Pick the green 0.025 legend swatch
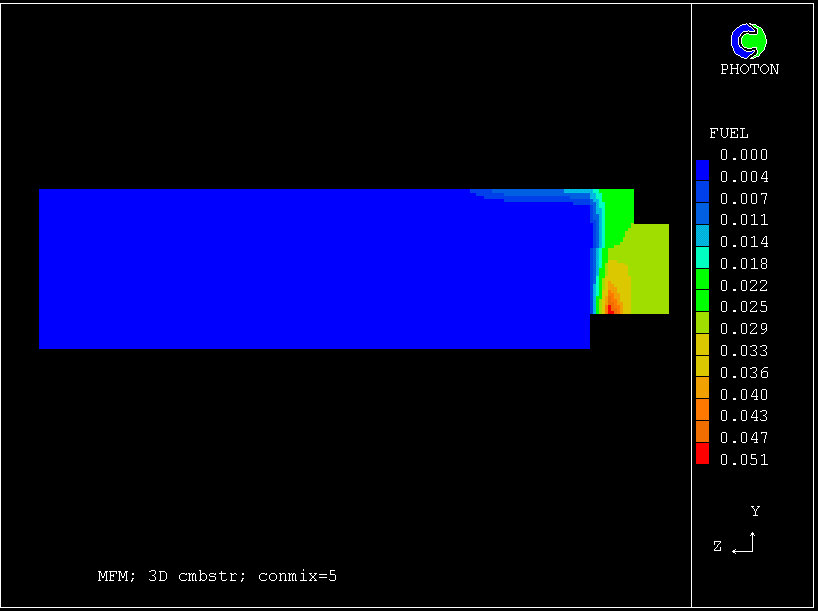 pos(702,300)
